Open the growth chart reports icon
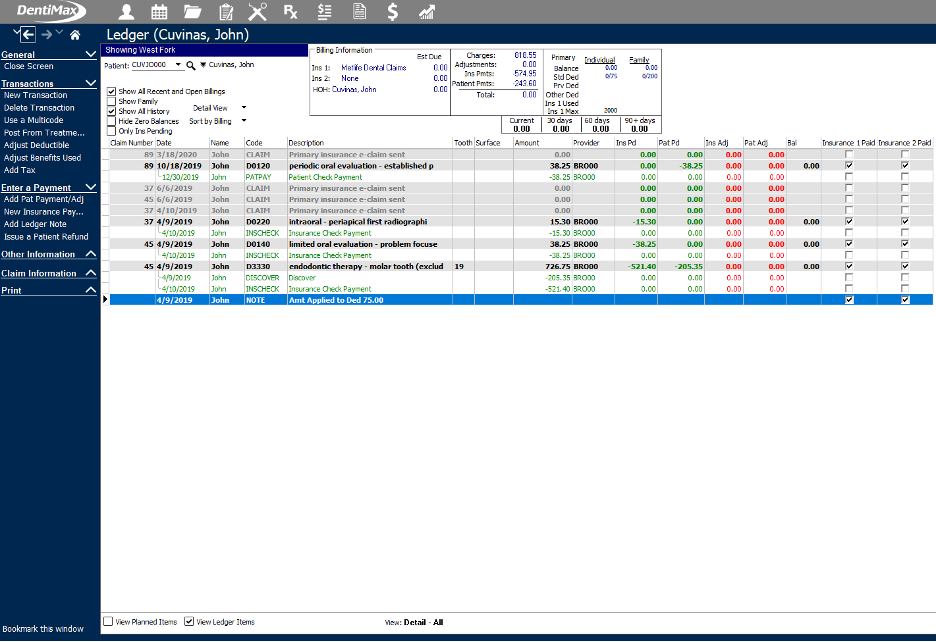The width and height of the screenshot is (936, 642). coord(427,12)
